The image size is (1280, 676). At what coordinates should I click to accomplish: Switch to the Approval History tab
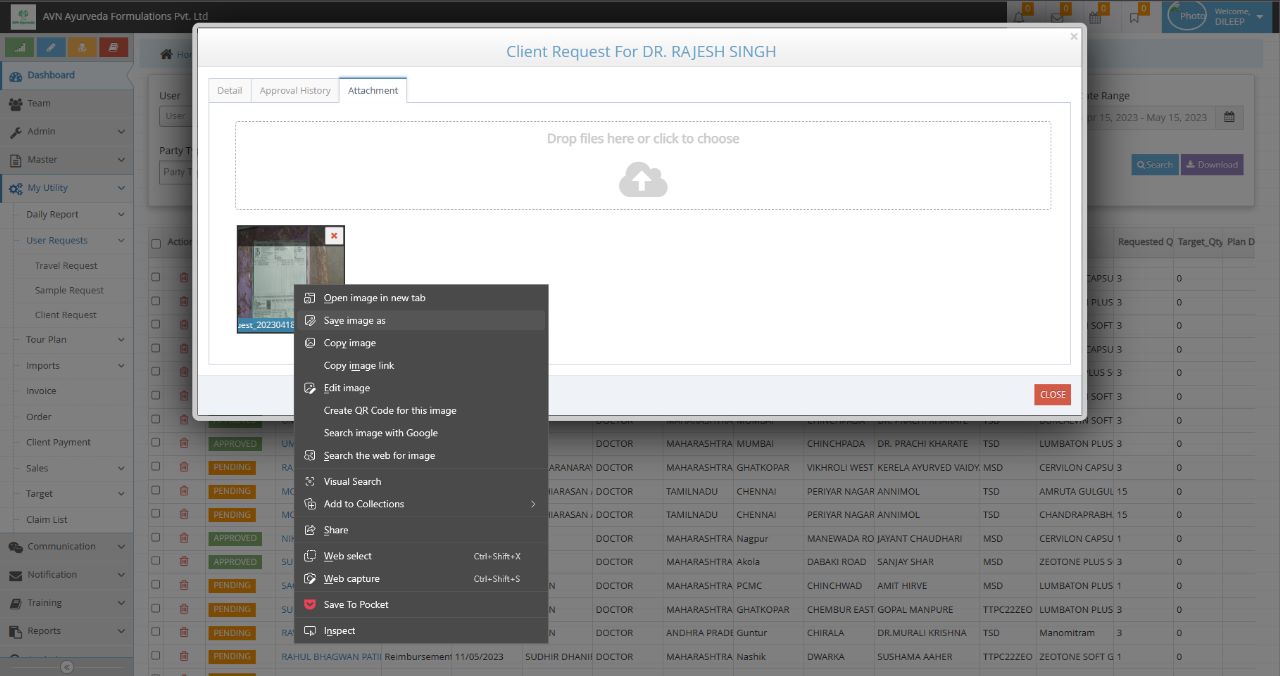pos(295,91)
